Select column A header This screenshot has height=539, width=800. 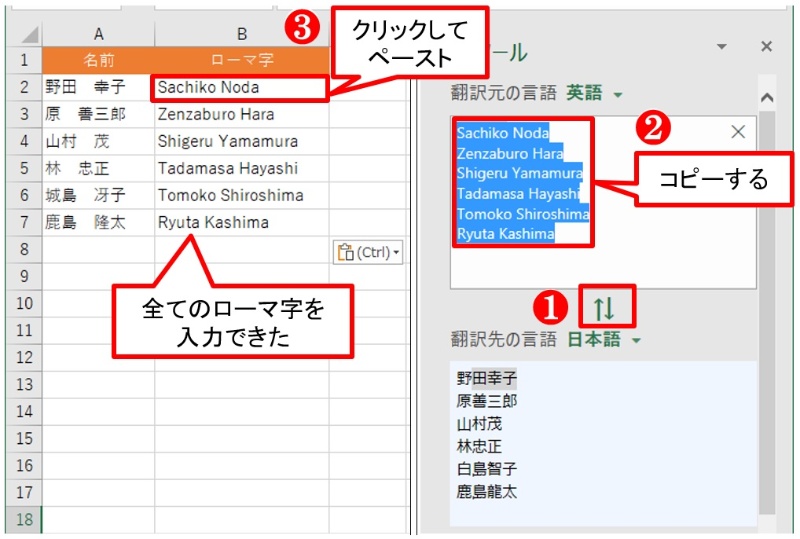coord(98,34)
